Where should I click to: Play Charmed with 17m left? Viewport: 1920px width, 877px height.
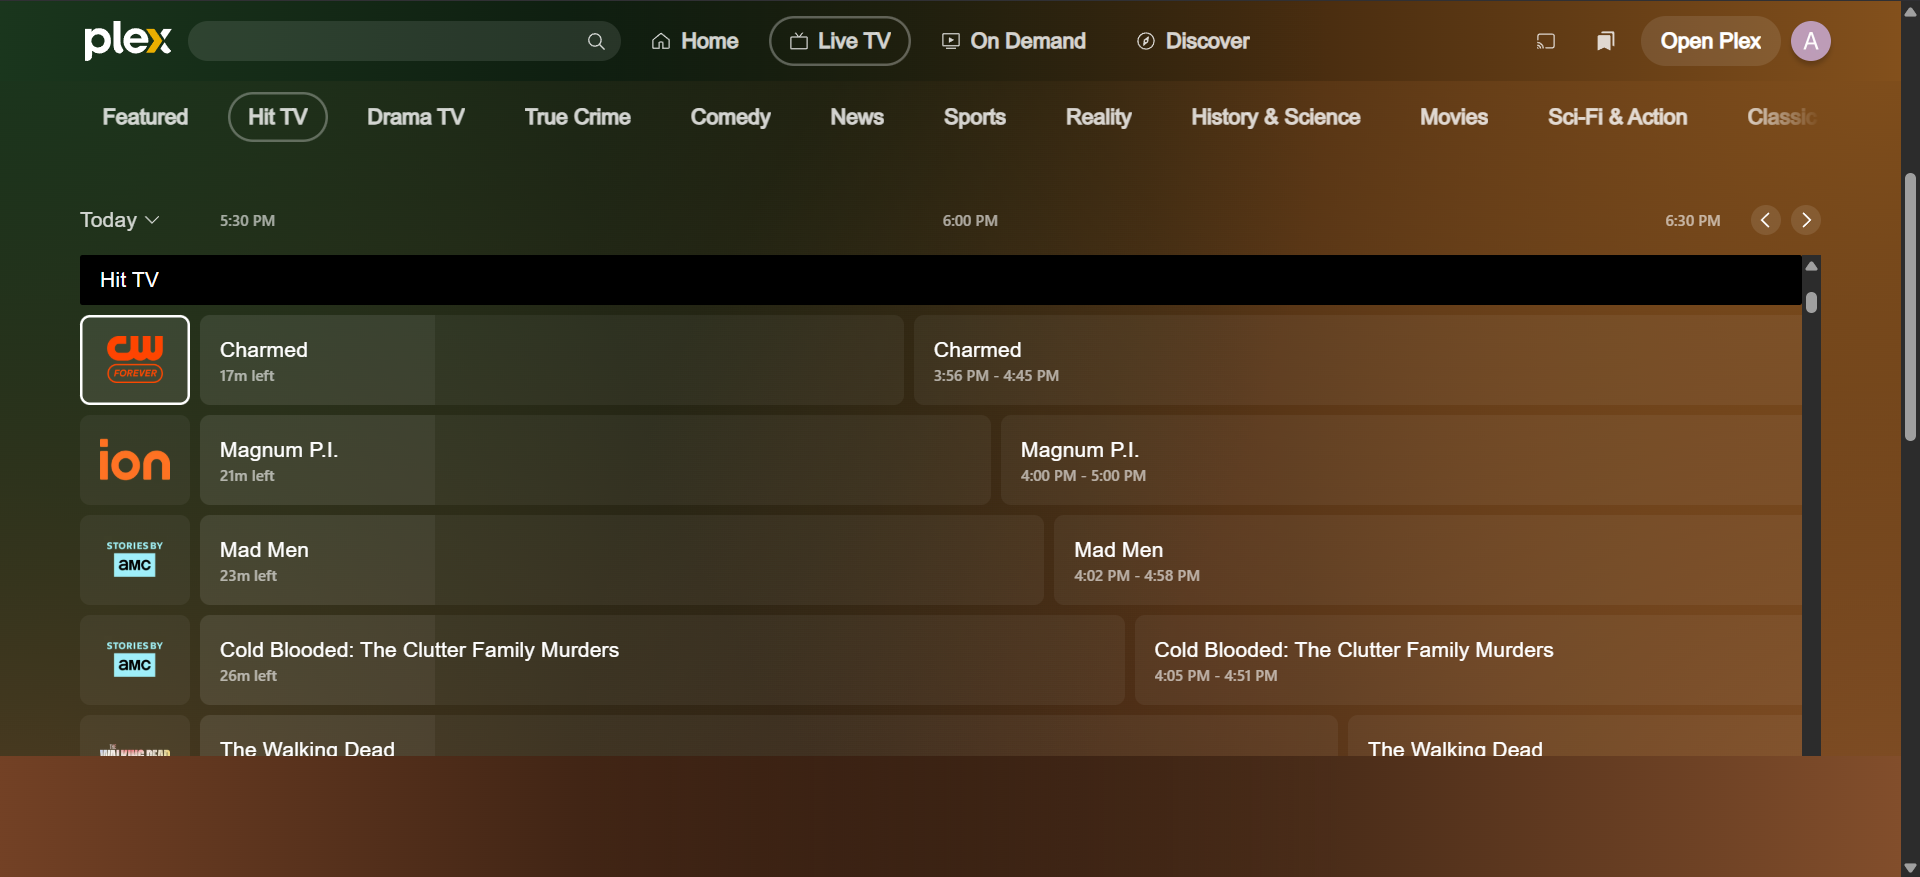pos(552,360)
